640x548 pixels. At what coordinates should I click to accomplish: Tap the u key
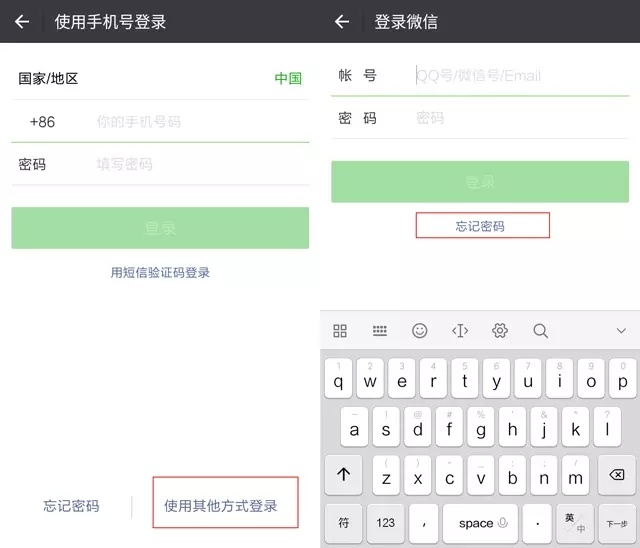528,378
